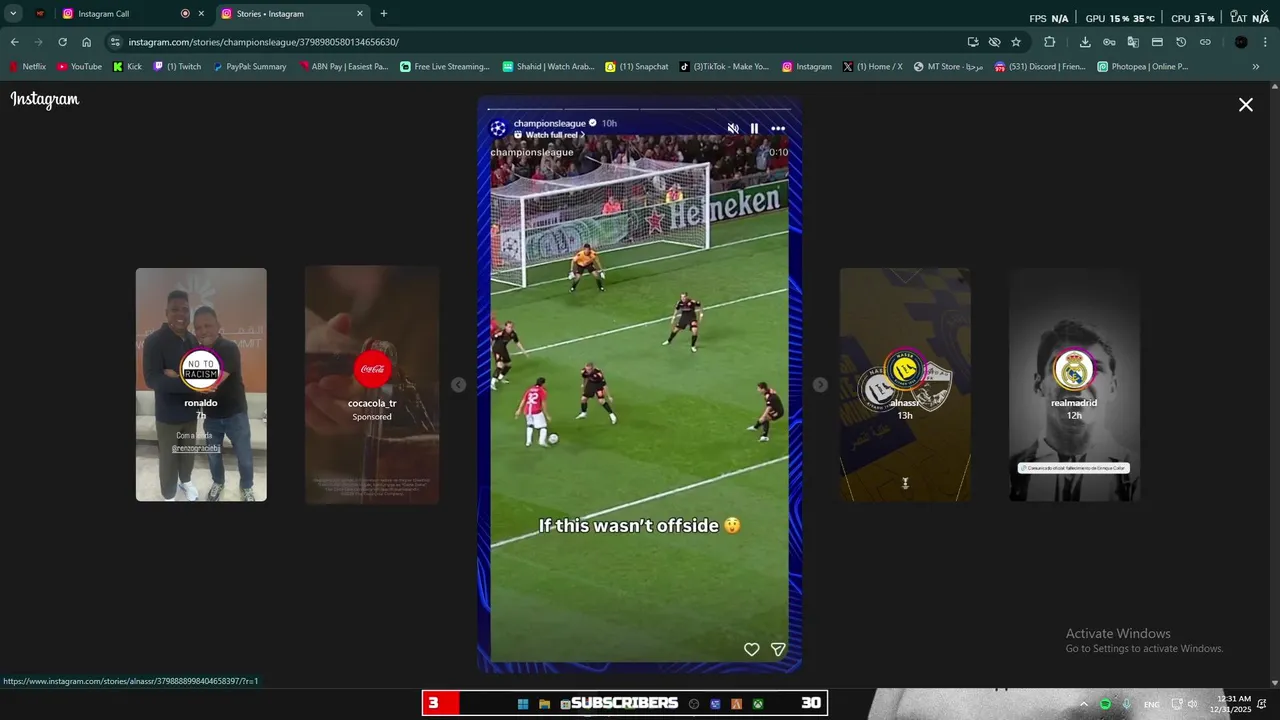1280x720 pixels.
Task: Share the story via paper plane icon
Action: (x=778, y=649)
